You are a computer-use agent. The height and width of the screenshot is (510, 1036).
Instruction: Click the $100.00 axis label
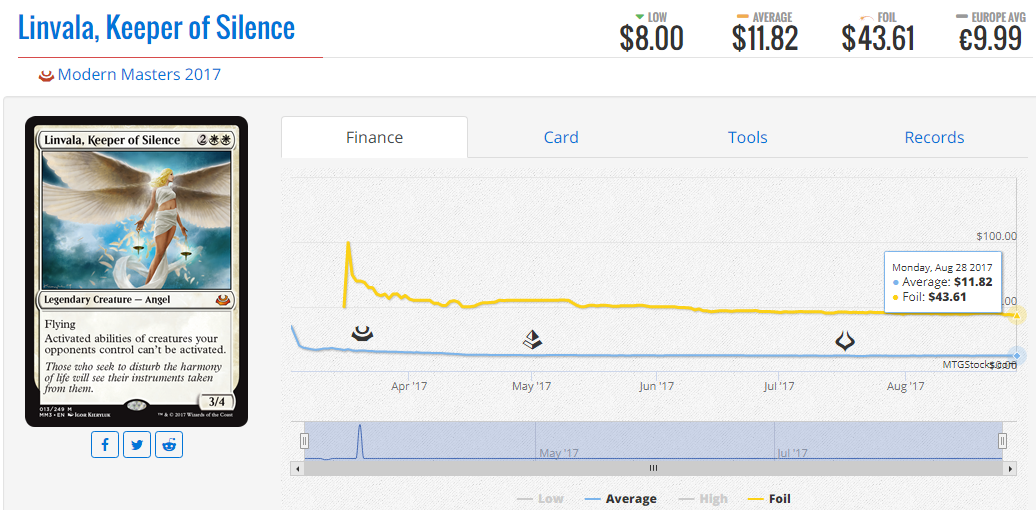click(995, 236)
